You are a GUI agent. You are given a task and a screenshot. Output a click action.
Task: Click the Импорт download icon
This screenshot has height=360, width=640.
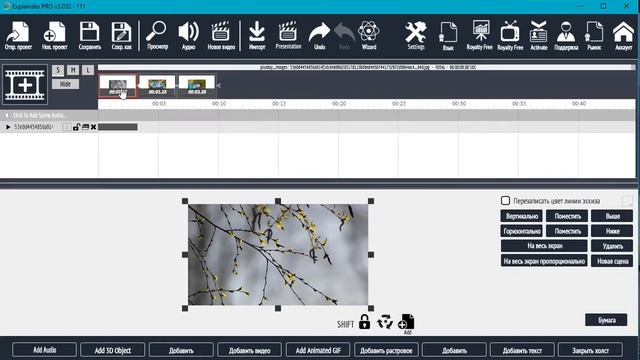coord(257,36)
